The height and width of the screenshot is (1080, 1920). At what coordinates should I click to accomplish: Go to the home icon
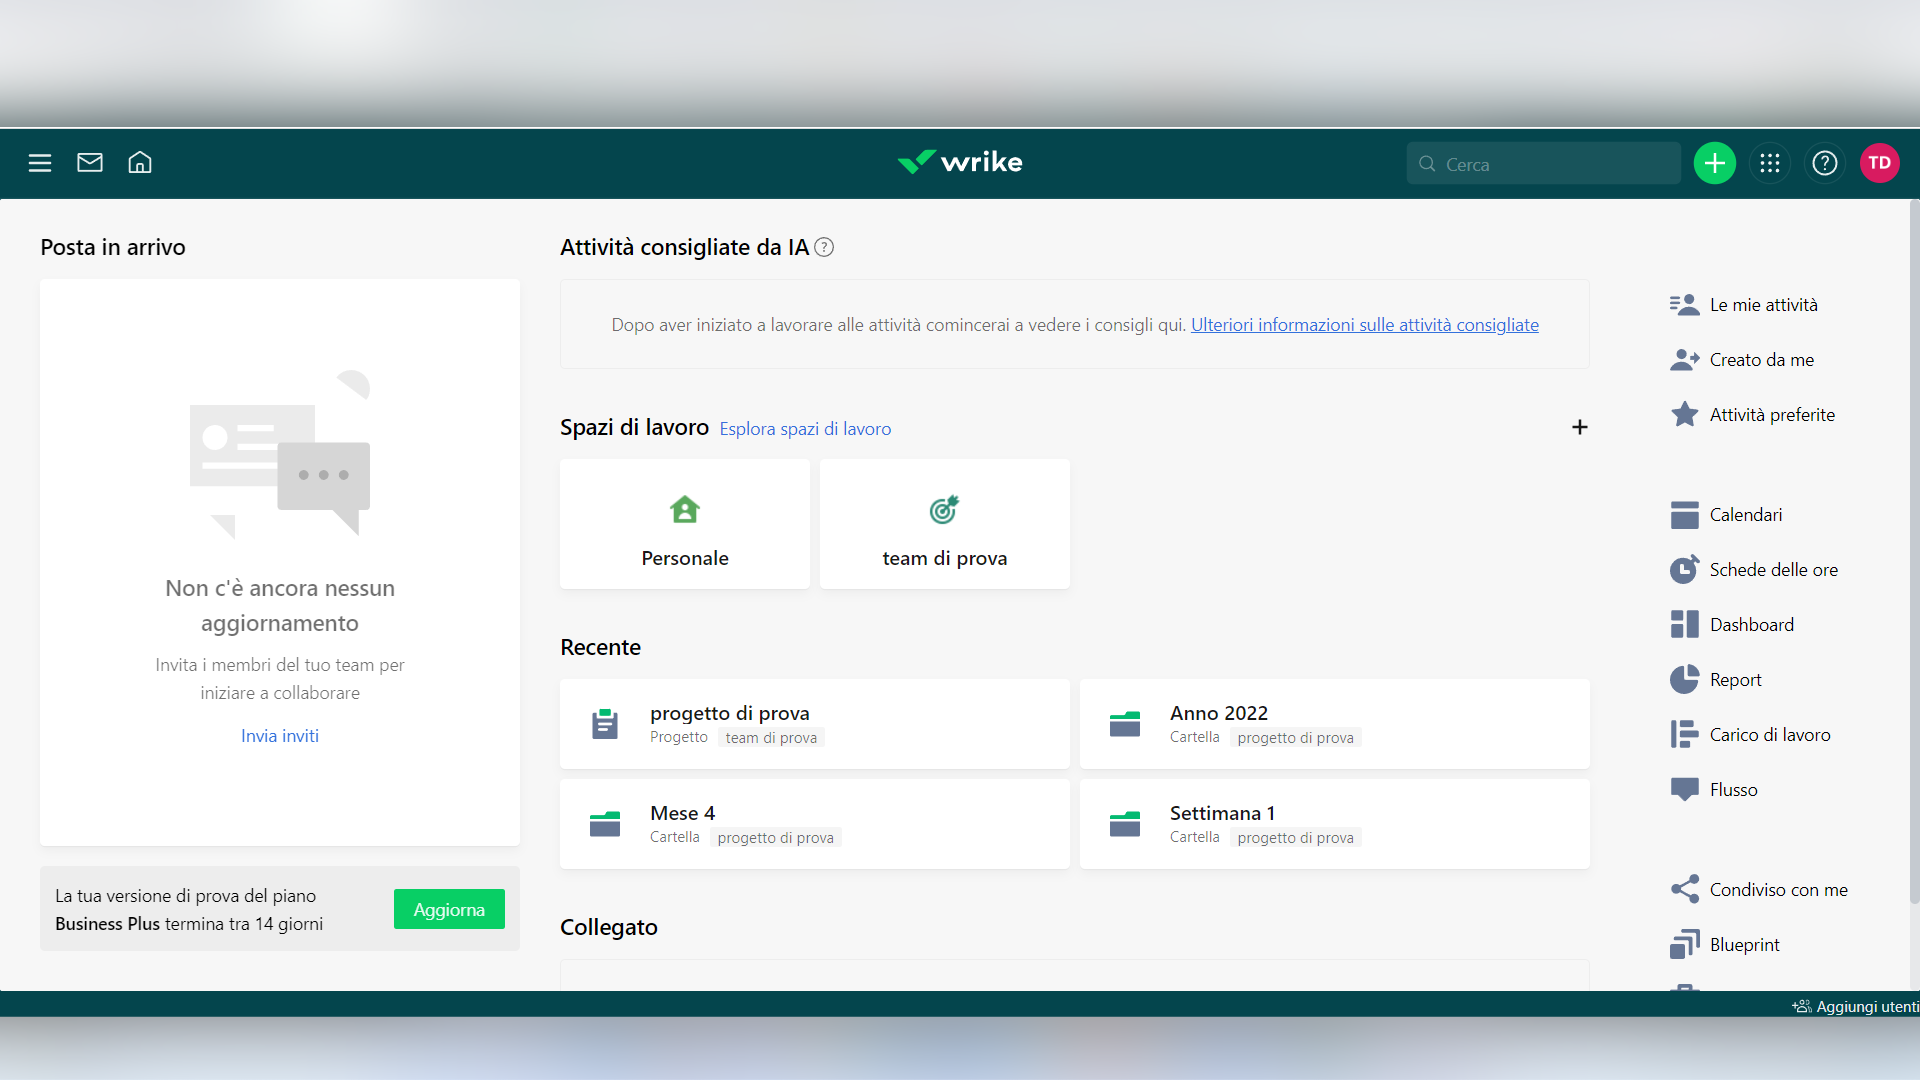coord(140,163)
